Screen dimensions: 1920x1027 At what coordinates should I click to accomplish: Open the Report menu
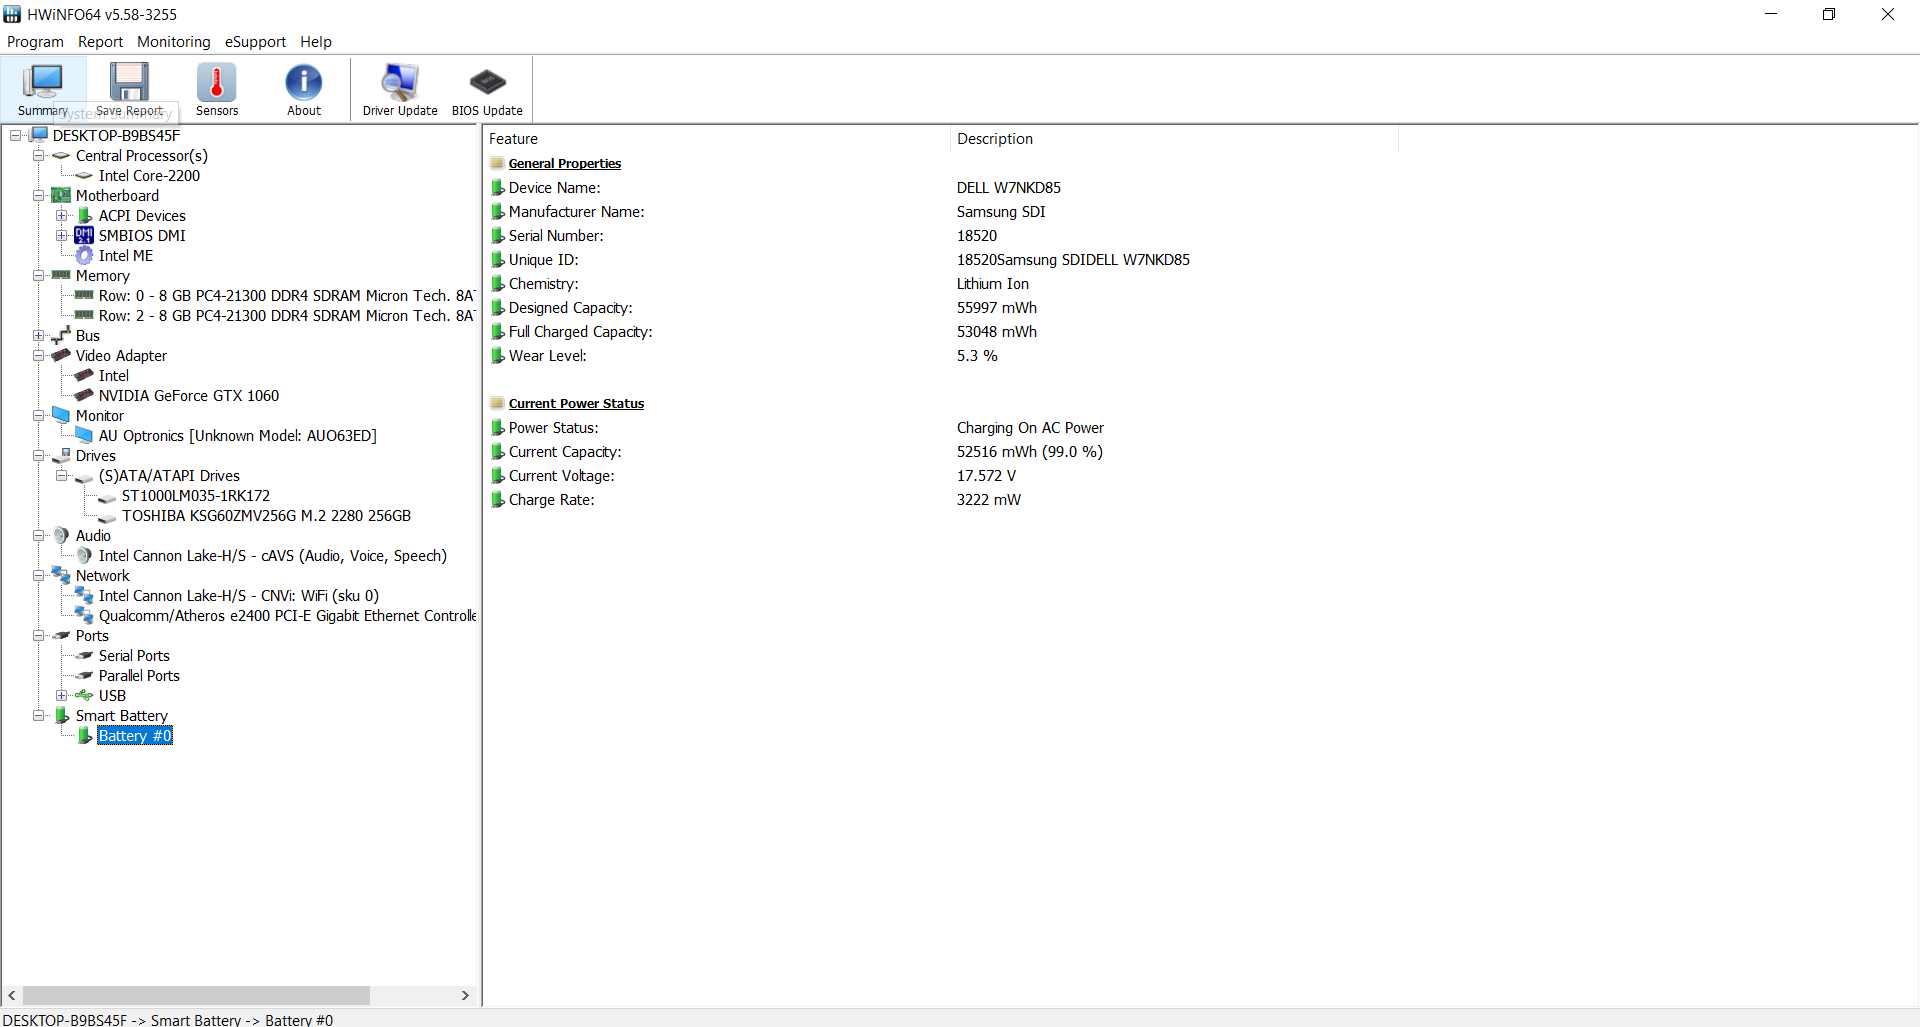[100, 41]
